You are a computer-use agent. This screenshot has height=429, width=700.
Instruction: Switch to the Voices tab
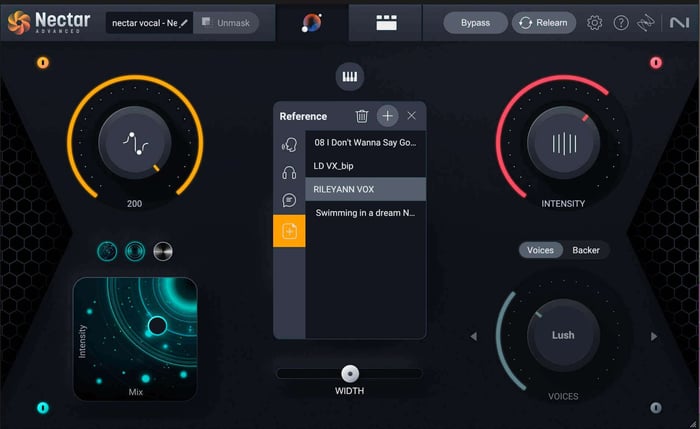coord(540,250)
